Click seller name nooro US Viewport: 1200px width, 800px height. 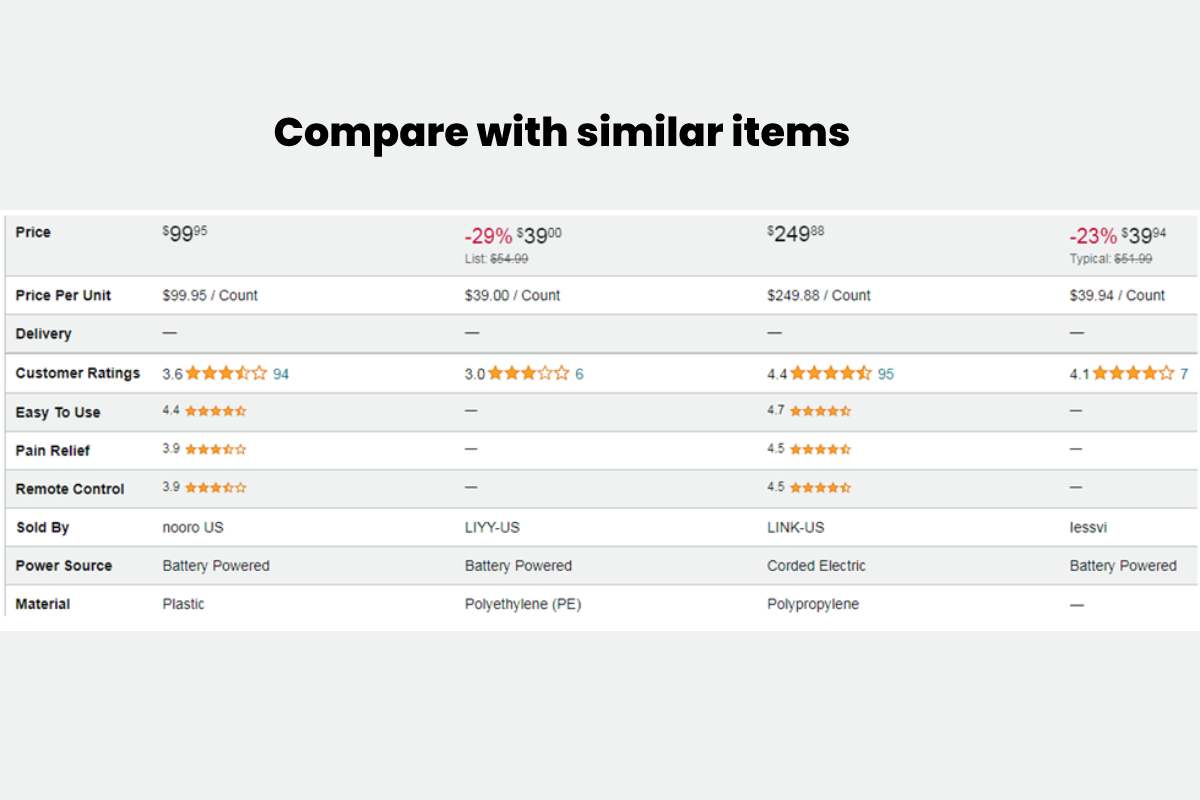[x=195, y=527]
